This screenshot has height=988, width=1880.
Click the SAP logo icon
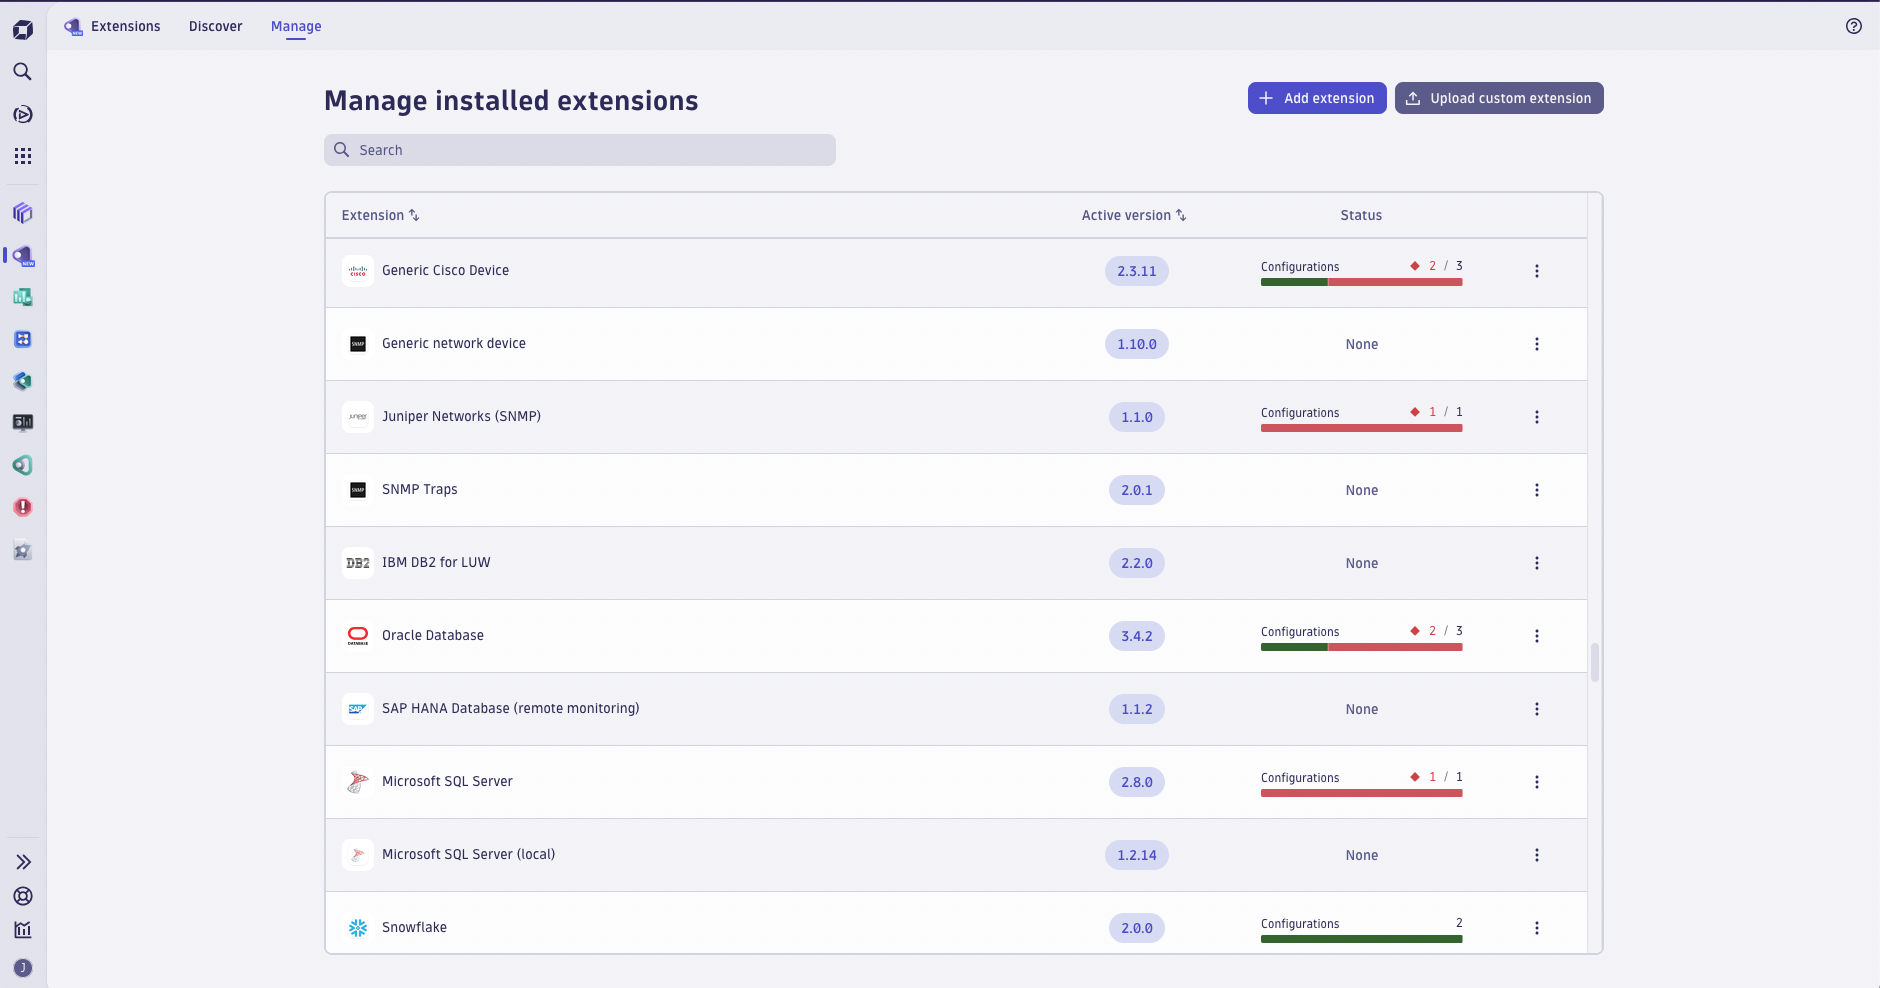point(358,709)
